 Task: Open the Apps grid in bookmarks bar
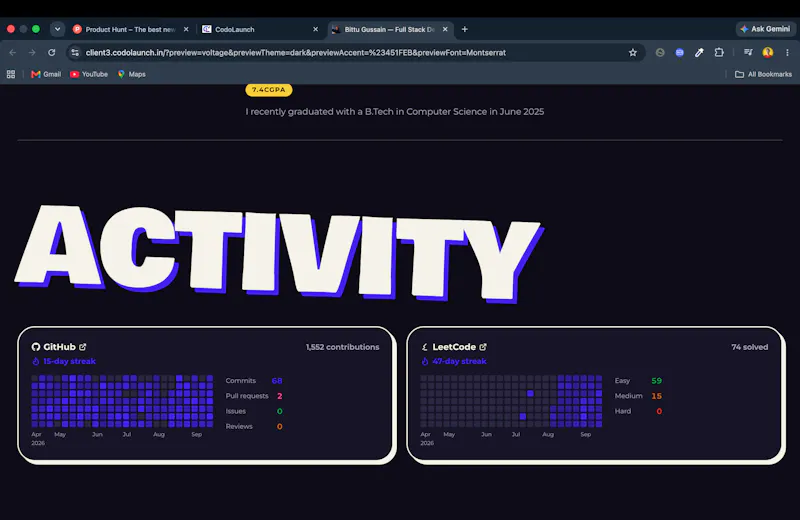tap(11, 74)
